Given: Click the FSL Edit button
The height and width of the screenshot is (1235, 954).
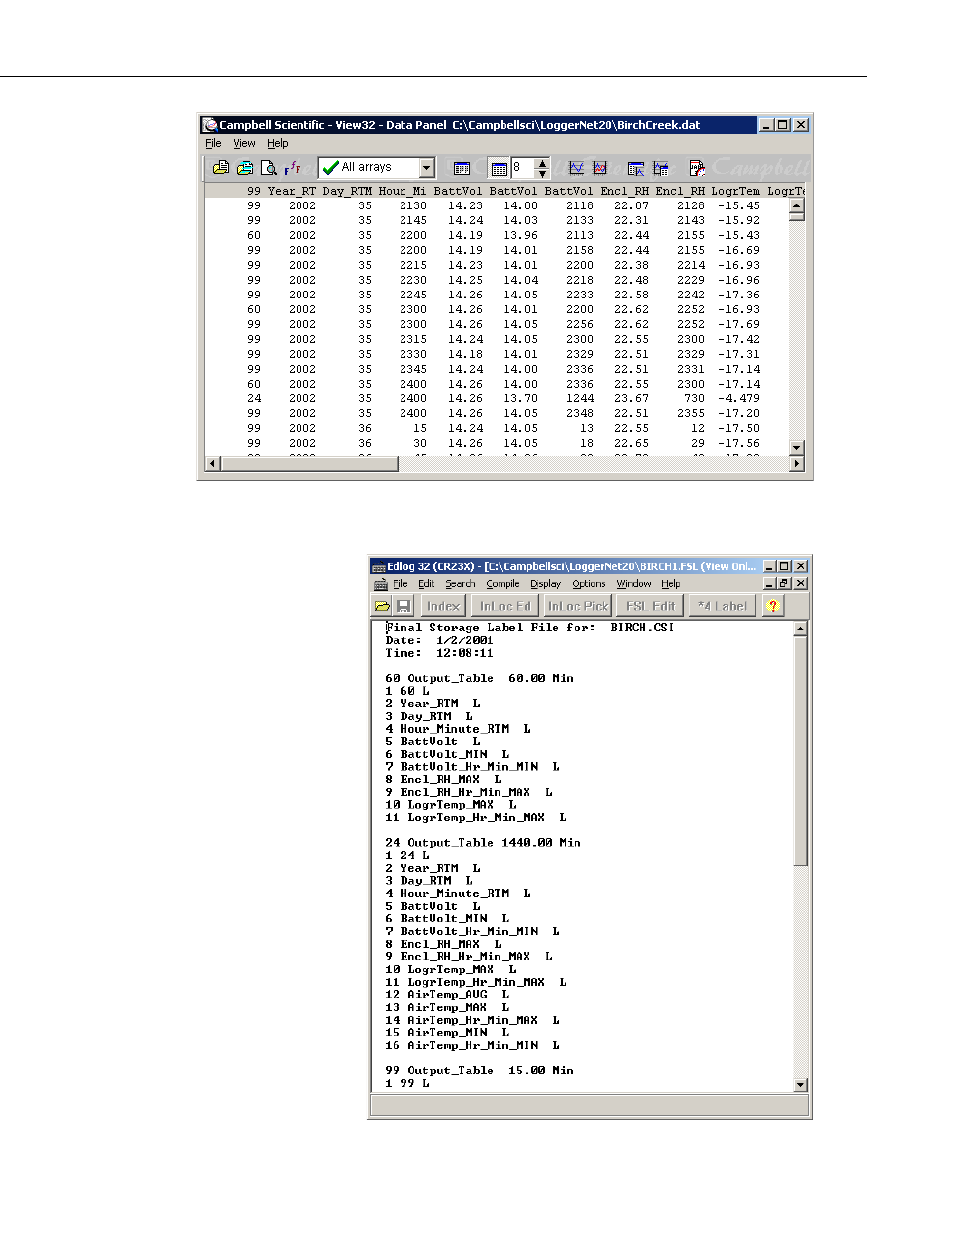Looking at the screenshot, I should click(650, 606).
